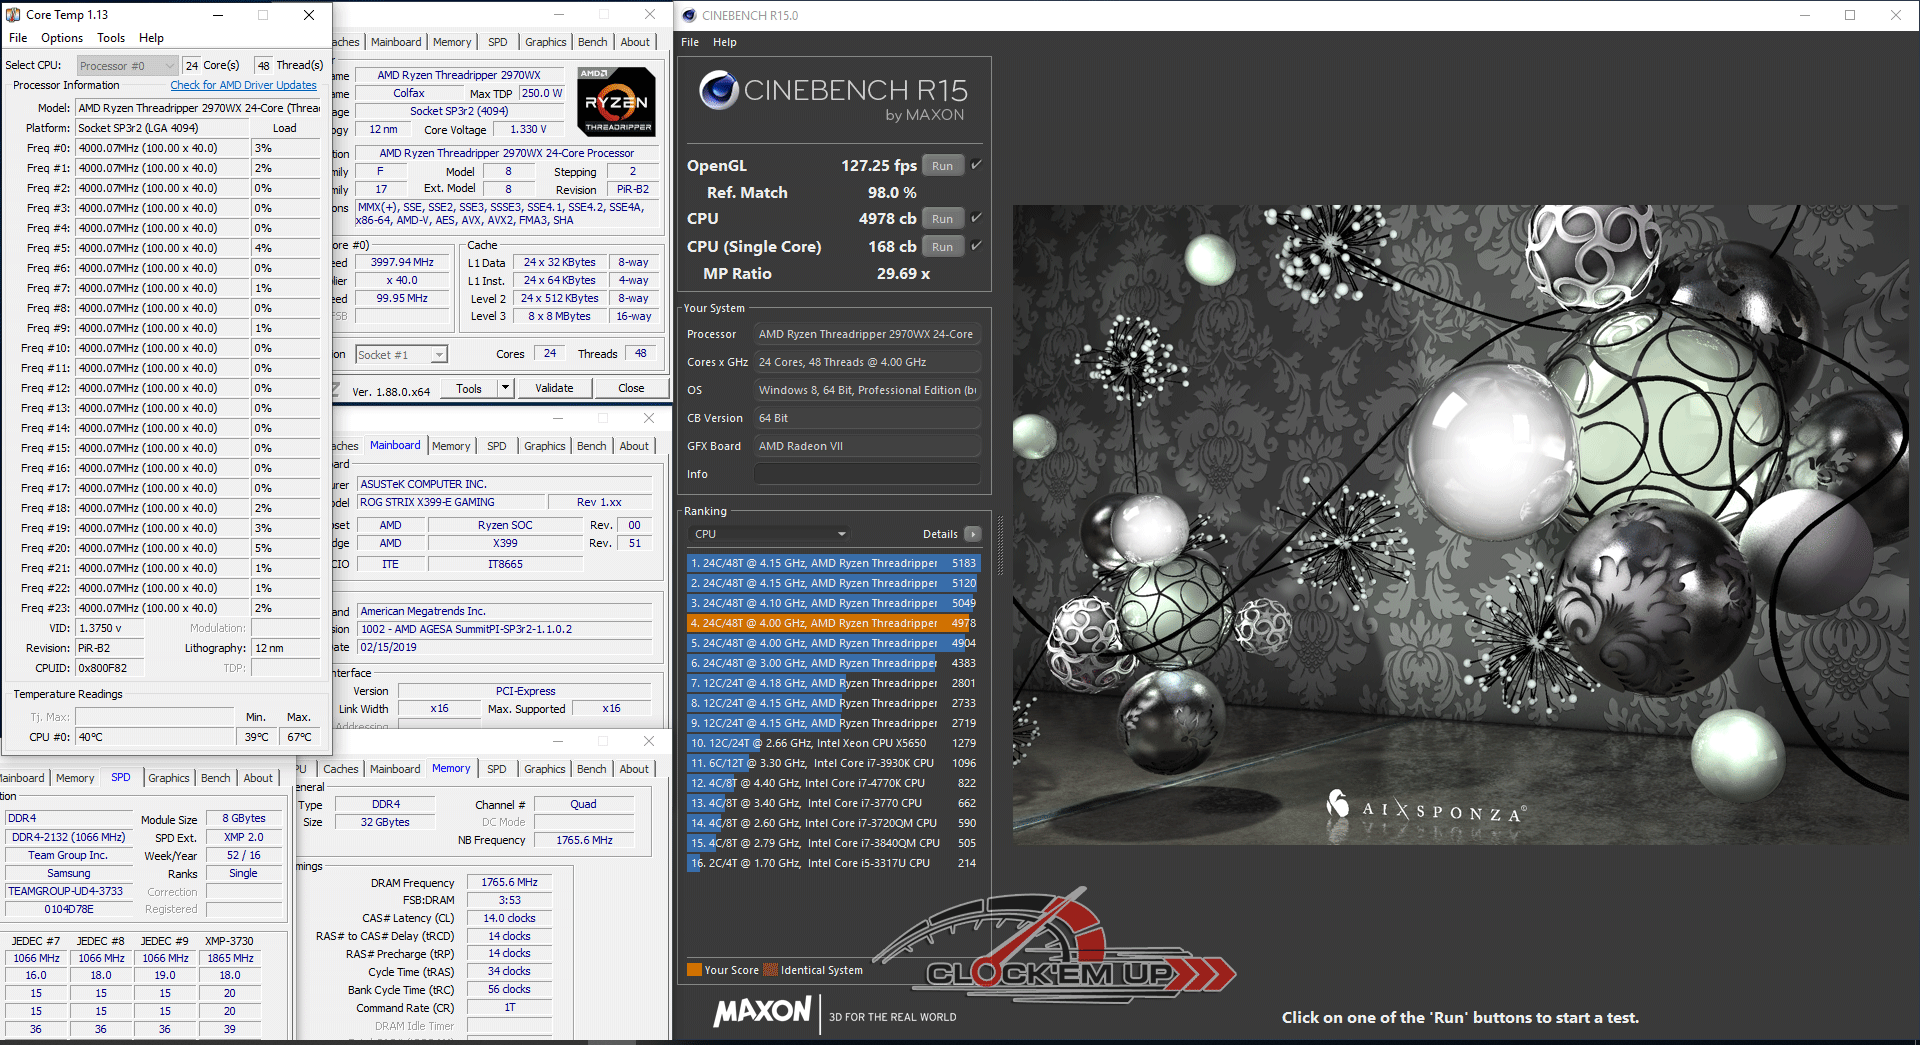
Task: Run the CPU benchmark test
Action: click(942, 219)
